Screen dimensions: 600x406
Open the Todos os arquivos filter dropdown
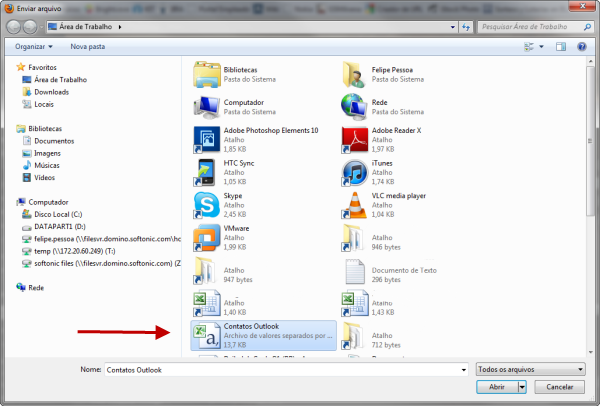click(530, 369)
